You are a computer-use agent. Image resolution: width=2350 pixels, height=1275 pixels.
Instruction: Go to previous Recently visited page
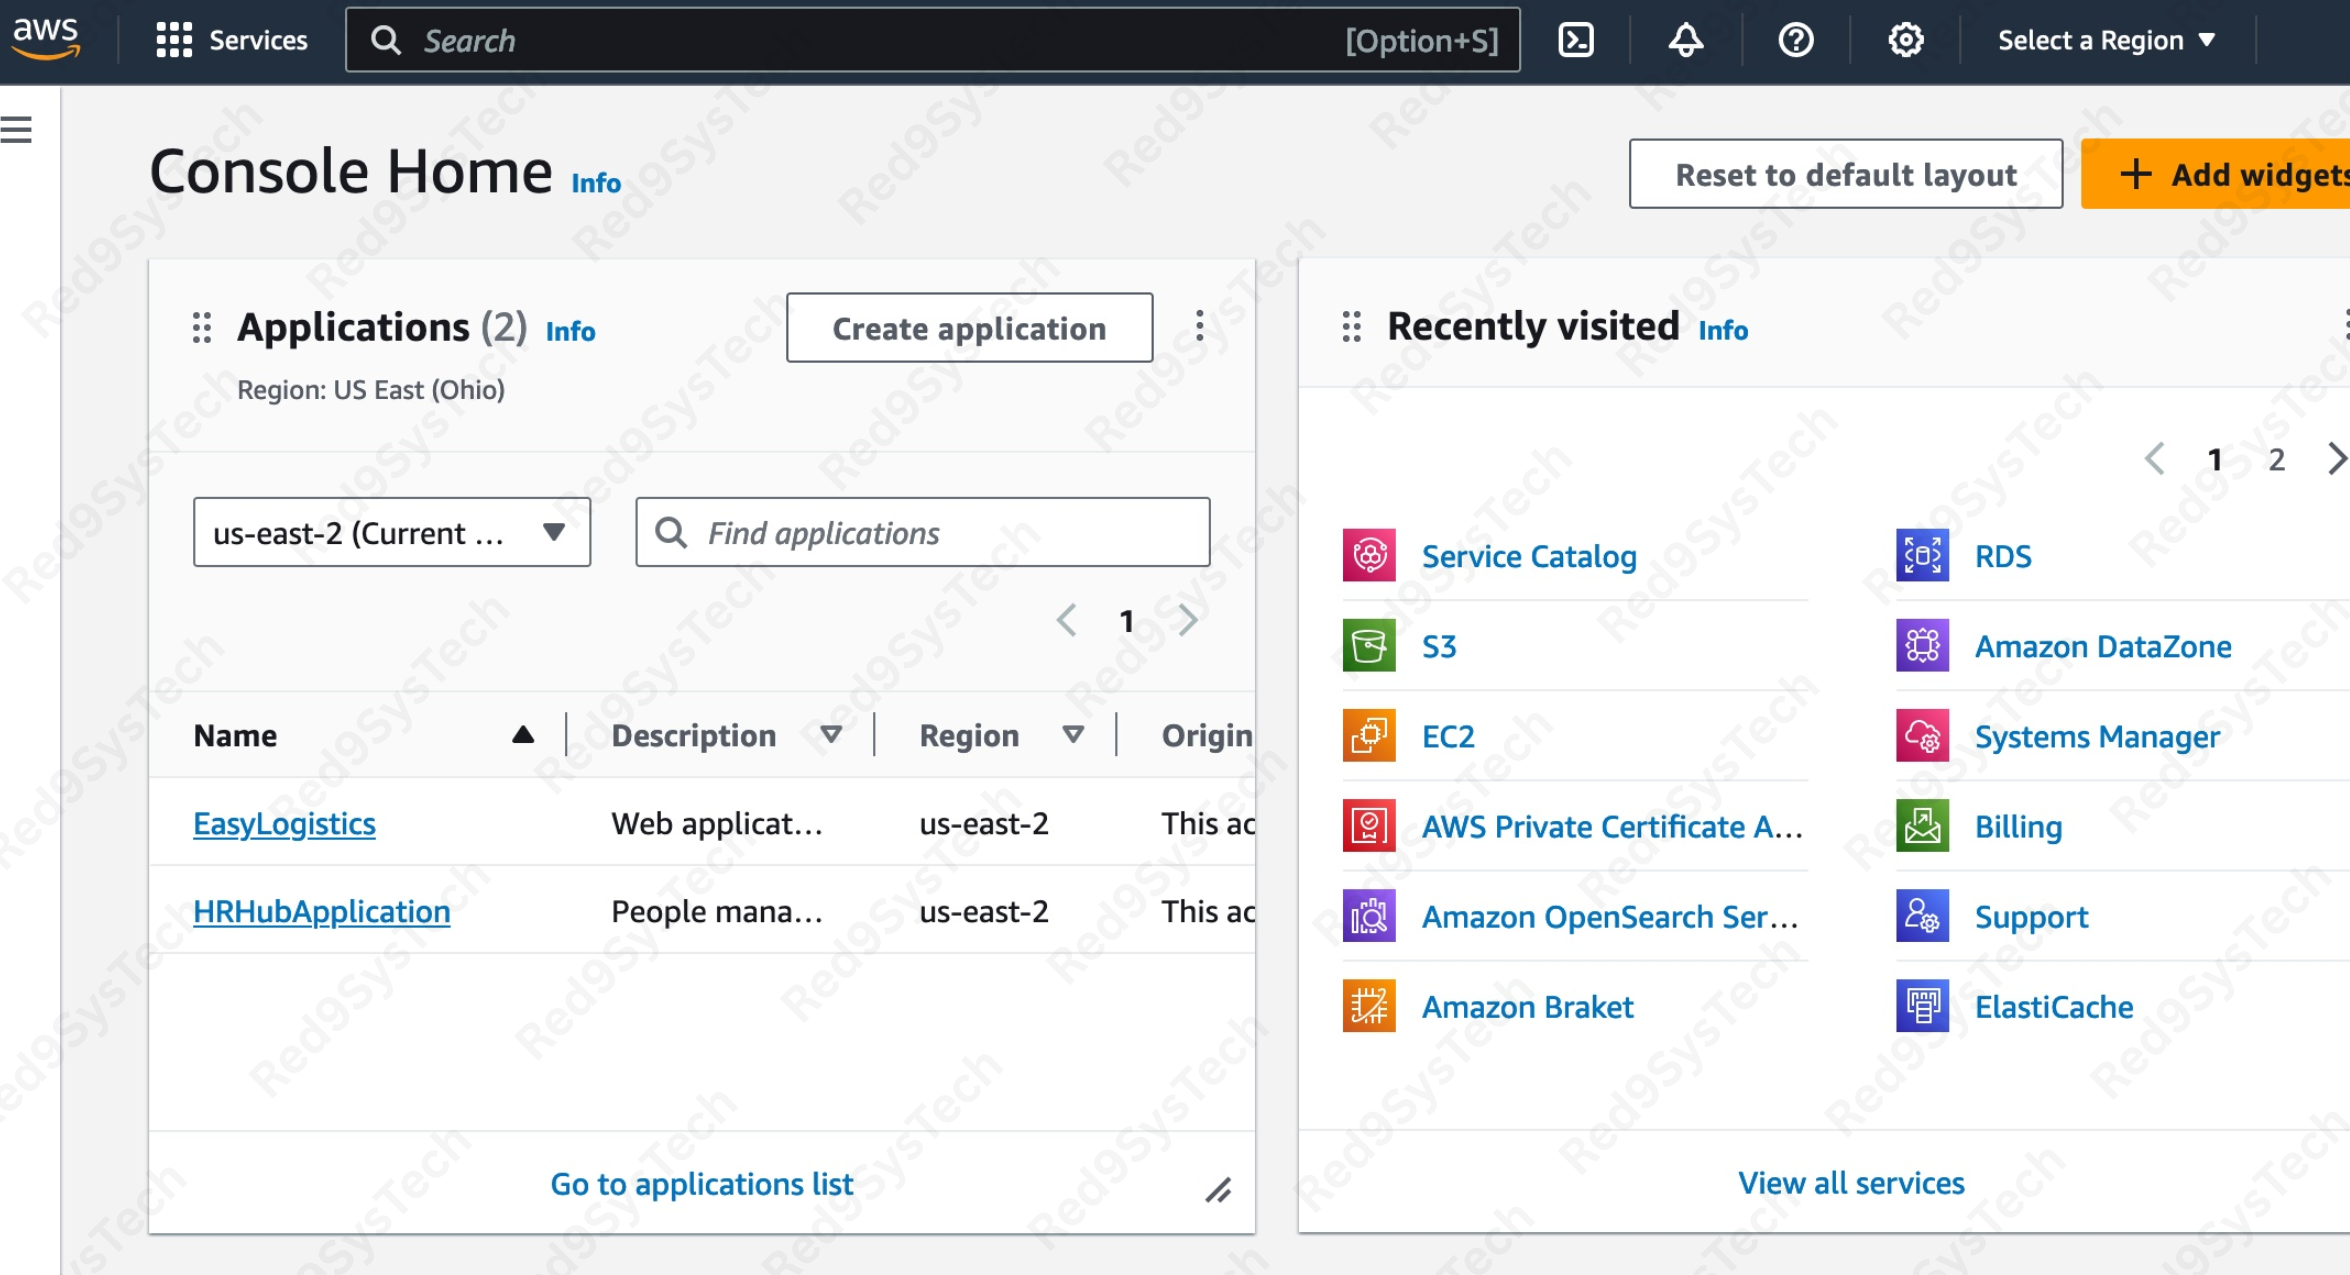point(2155,459)
